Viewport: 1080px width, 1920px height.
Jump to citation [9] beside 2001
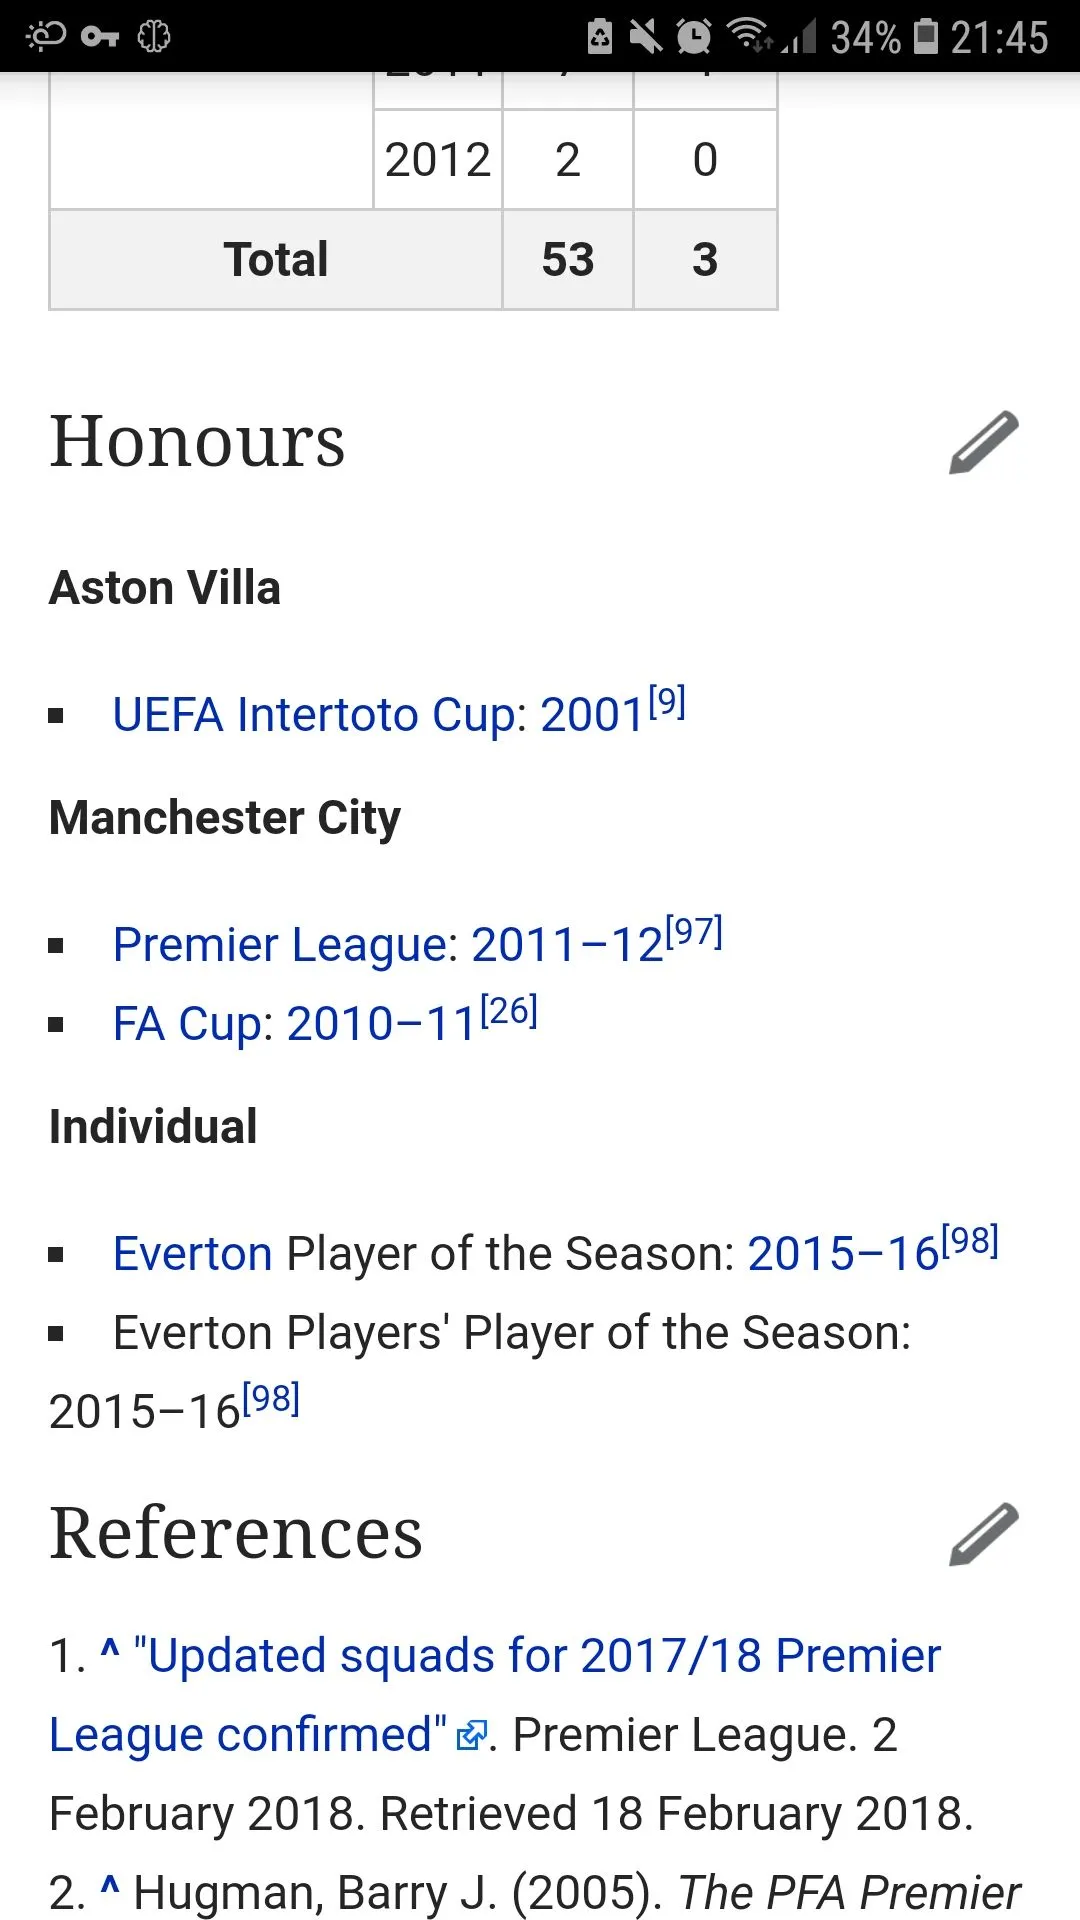tap(667, 702)
